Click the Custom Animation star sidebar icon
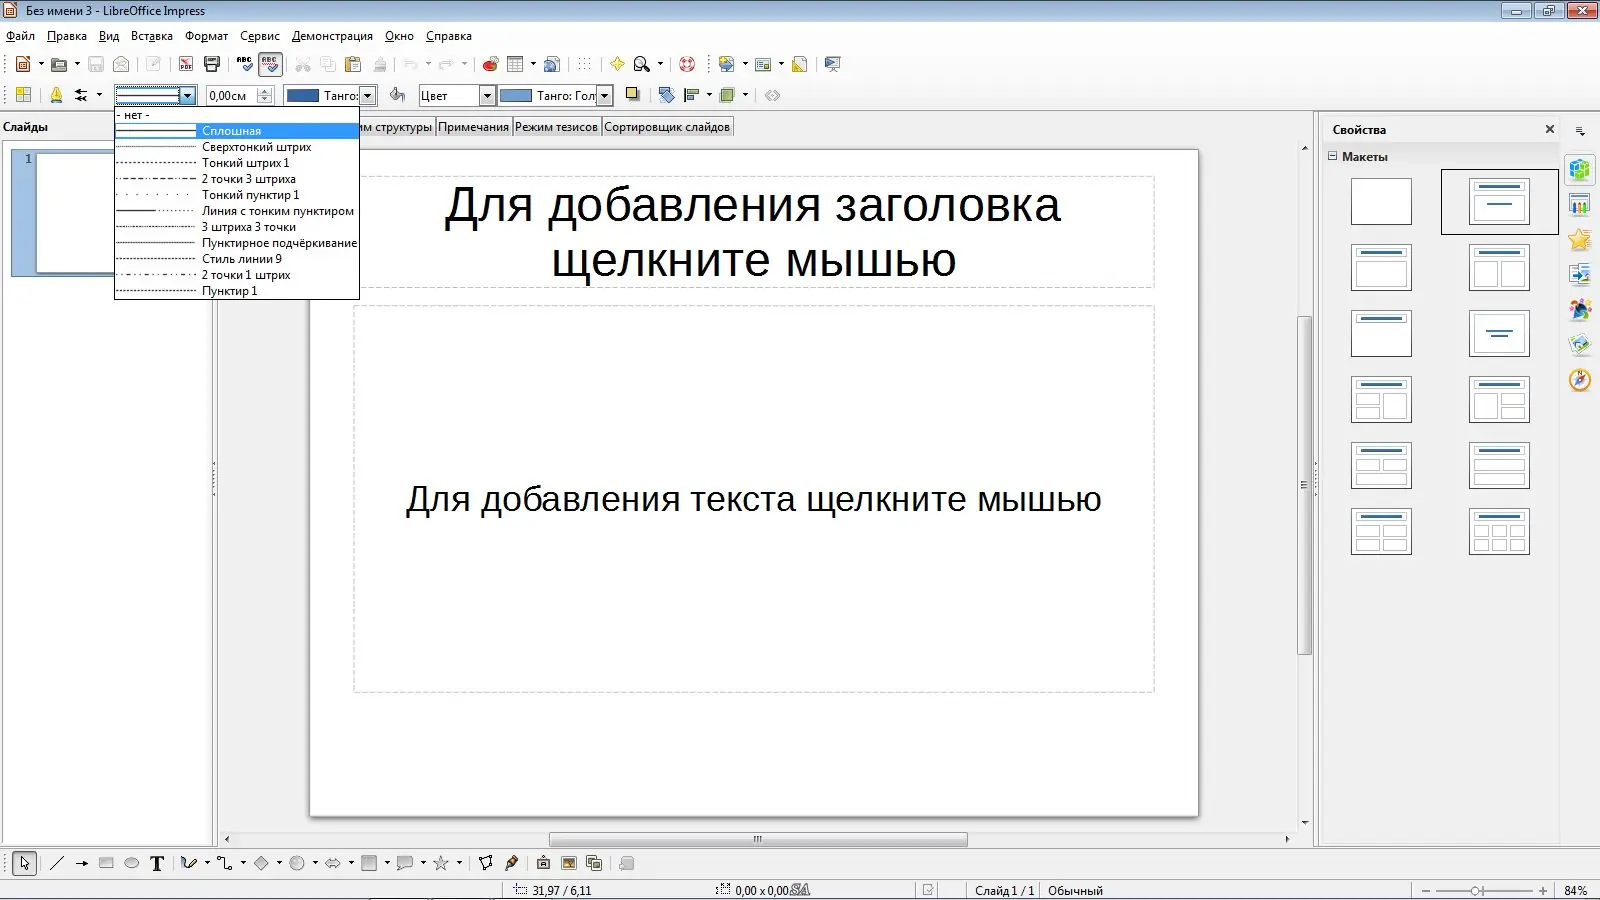This screenshot has width=1600, height=900. point(1580,237)
